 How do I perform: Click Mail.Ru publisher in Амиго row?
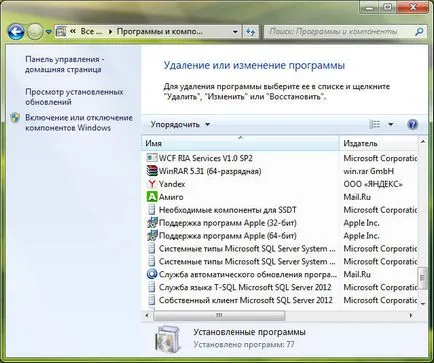click(x=357, y=197)
